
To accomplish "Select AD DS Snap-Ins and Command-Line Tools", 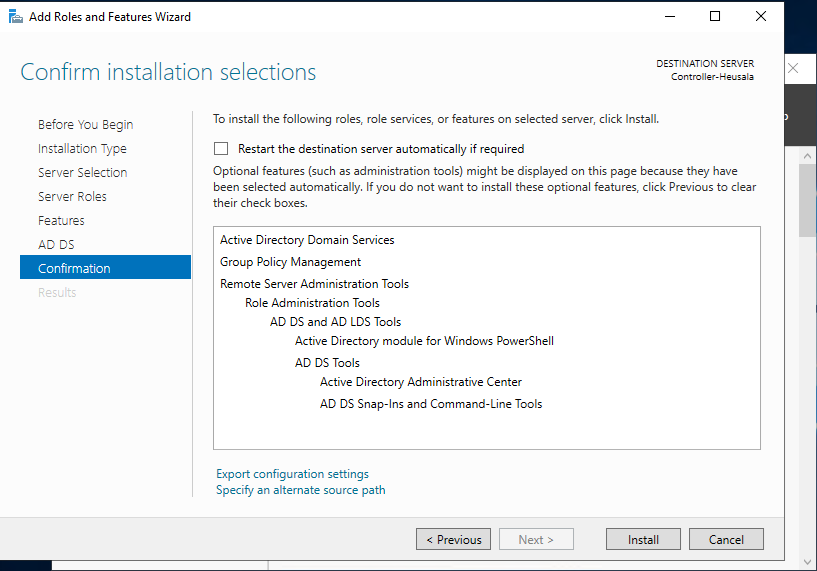I will pyautogui.click(x=431, y=404).
